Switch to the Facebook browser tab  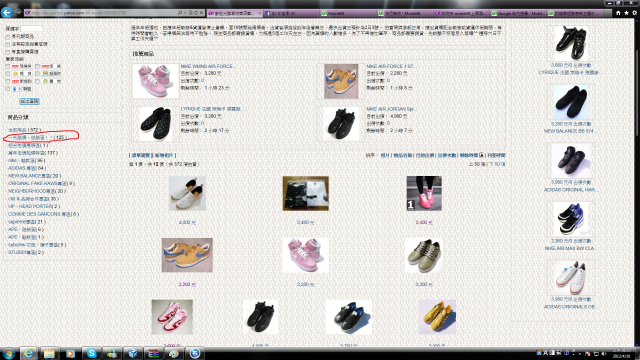coord(291,13)
